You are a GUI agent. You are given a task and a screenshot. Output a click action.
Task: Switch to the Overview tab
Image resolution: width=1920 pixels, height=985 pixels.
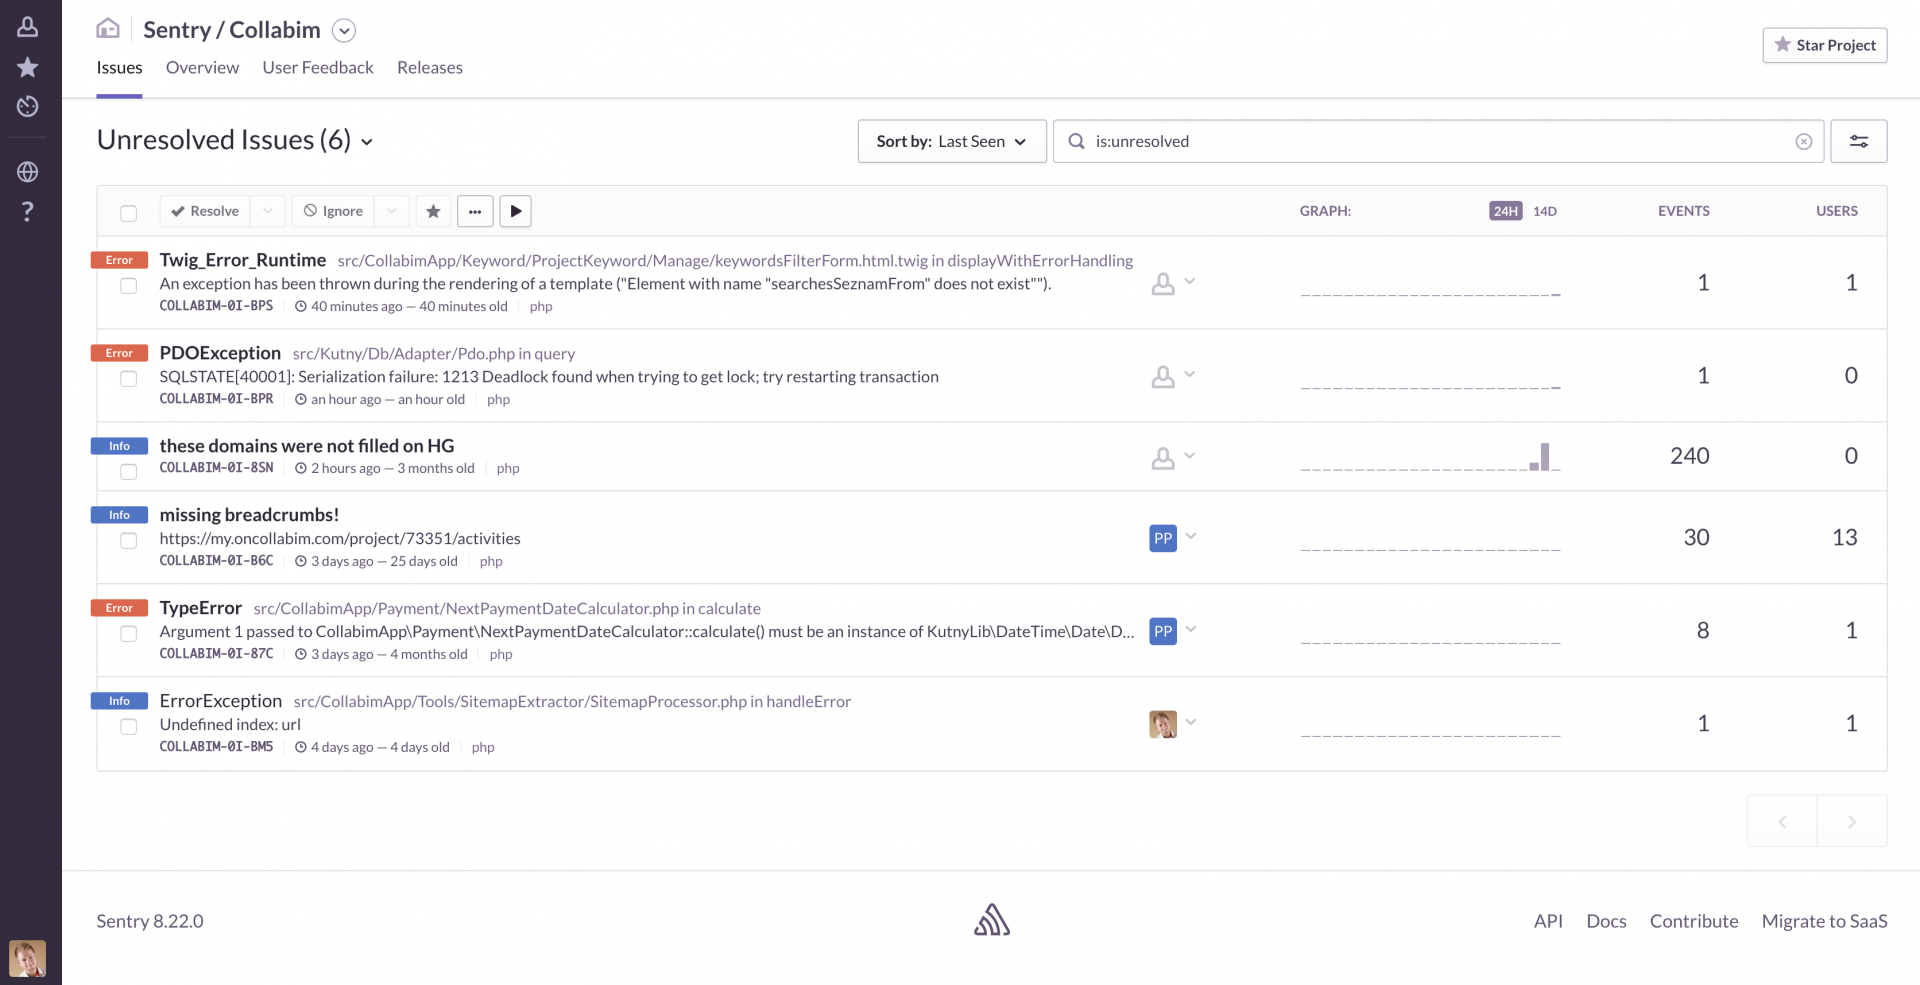point(202,68)
